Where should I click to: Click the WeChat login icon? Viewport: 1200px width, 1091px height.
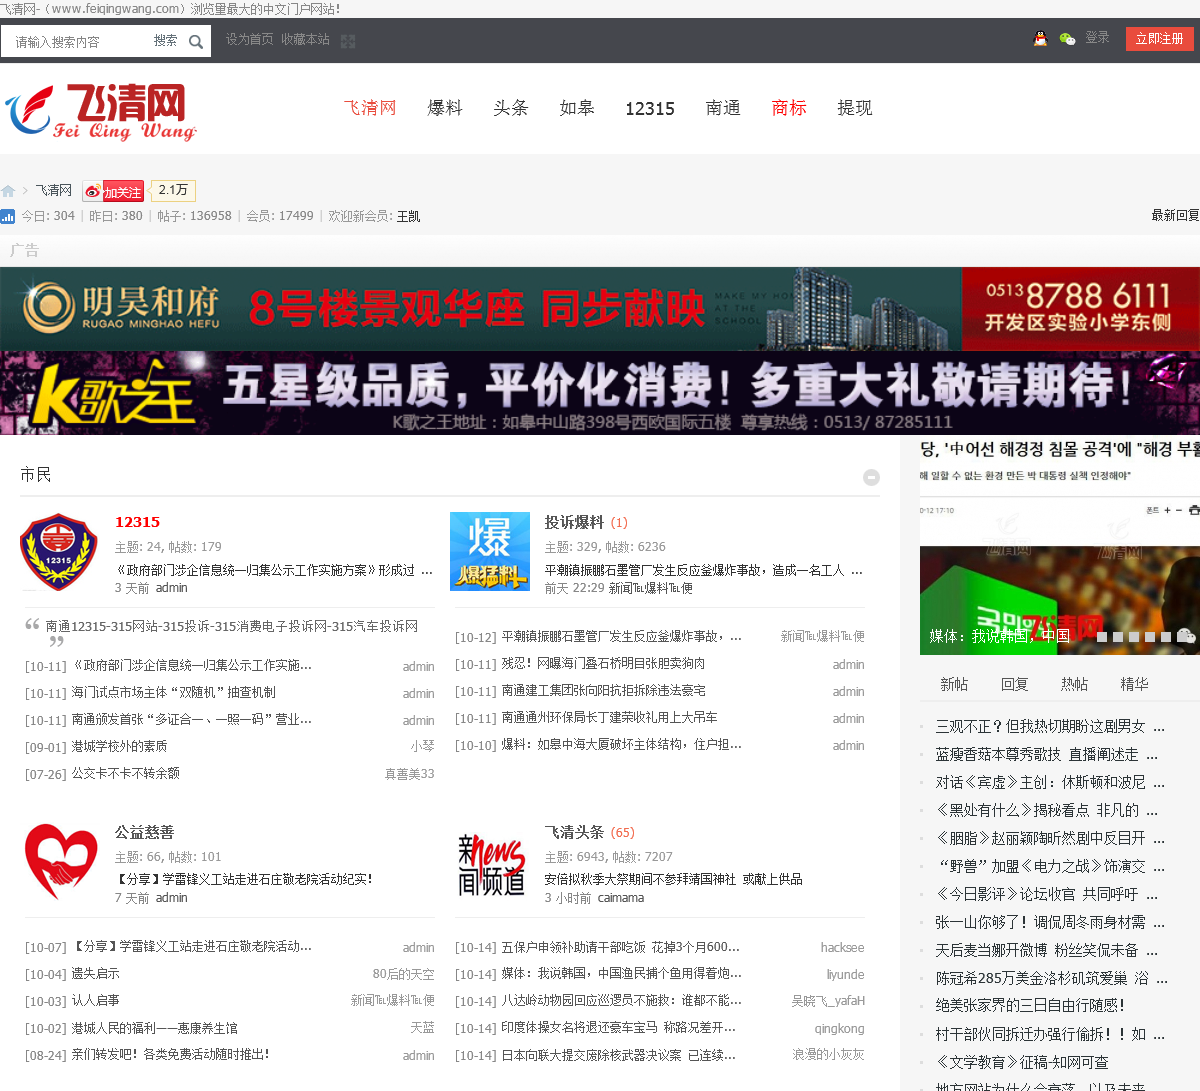[x=1067, y=38]
